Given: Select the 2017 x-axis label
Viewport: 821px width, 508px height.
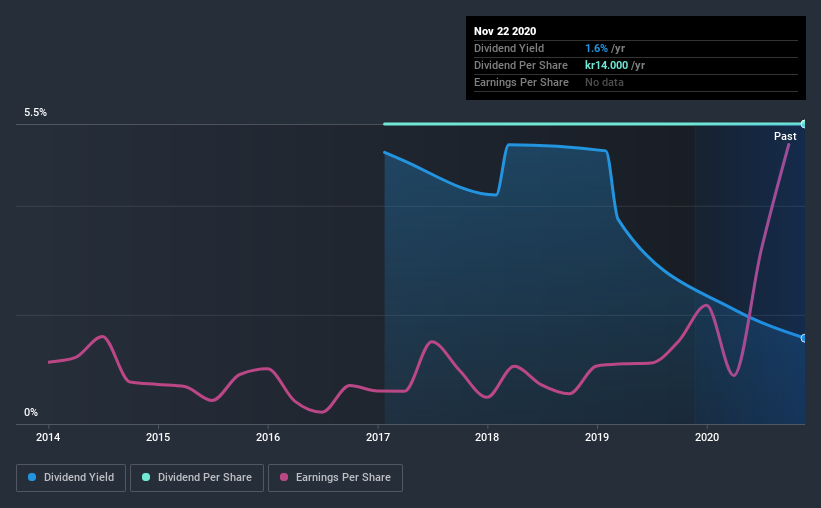Looking at the screenshot, I should tap(378, 437).
